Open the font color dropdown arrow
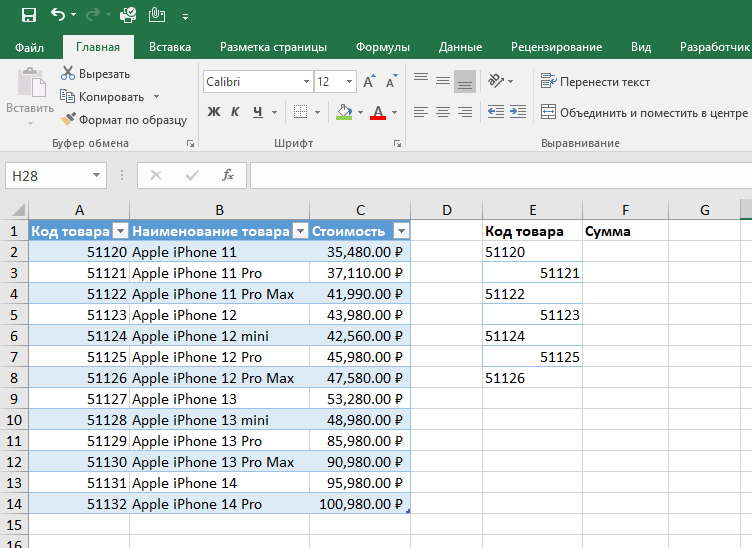Screen dimensions: 752x548 click(394, 113)
